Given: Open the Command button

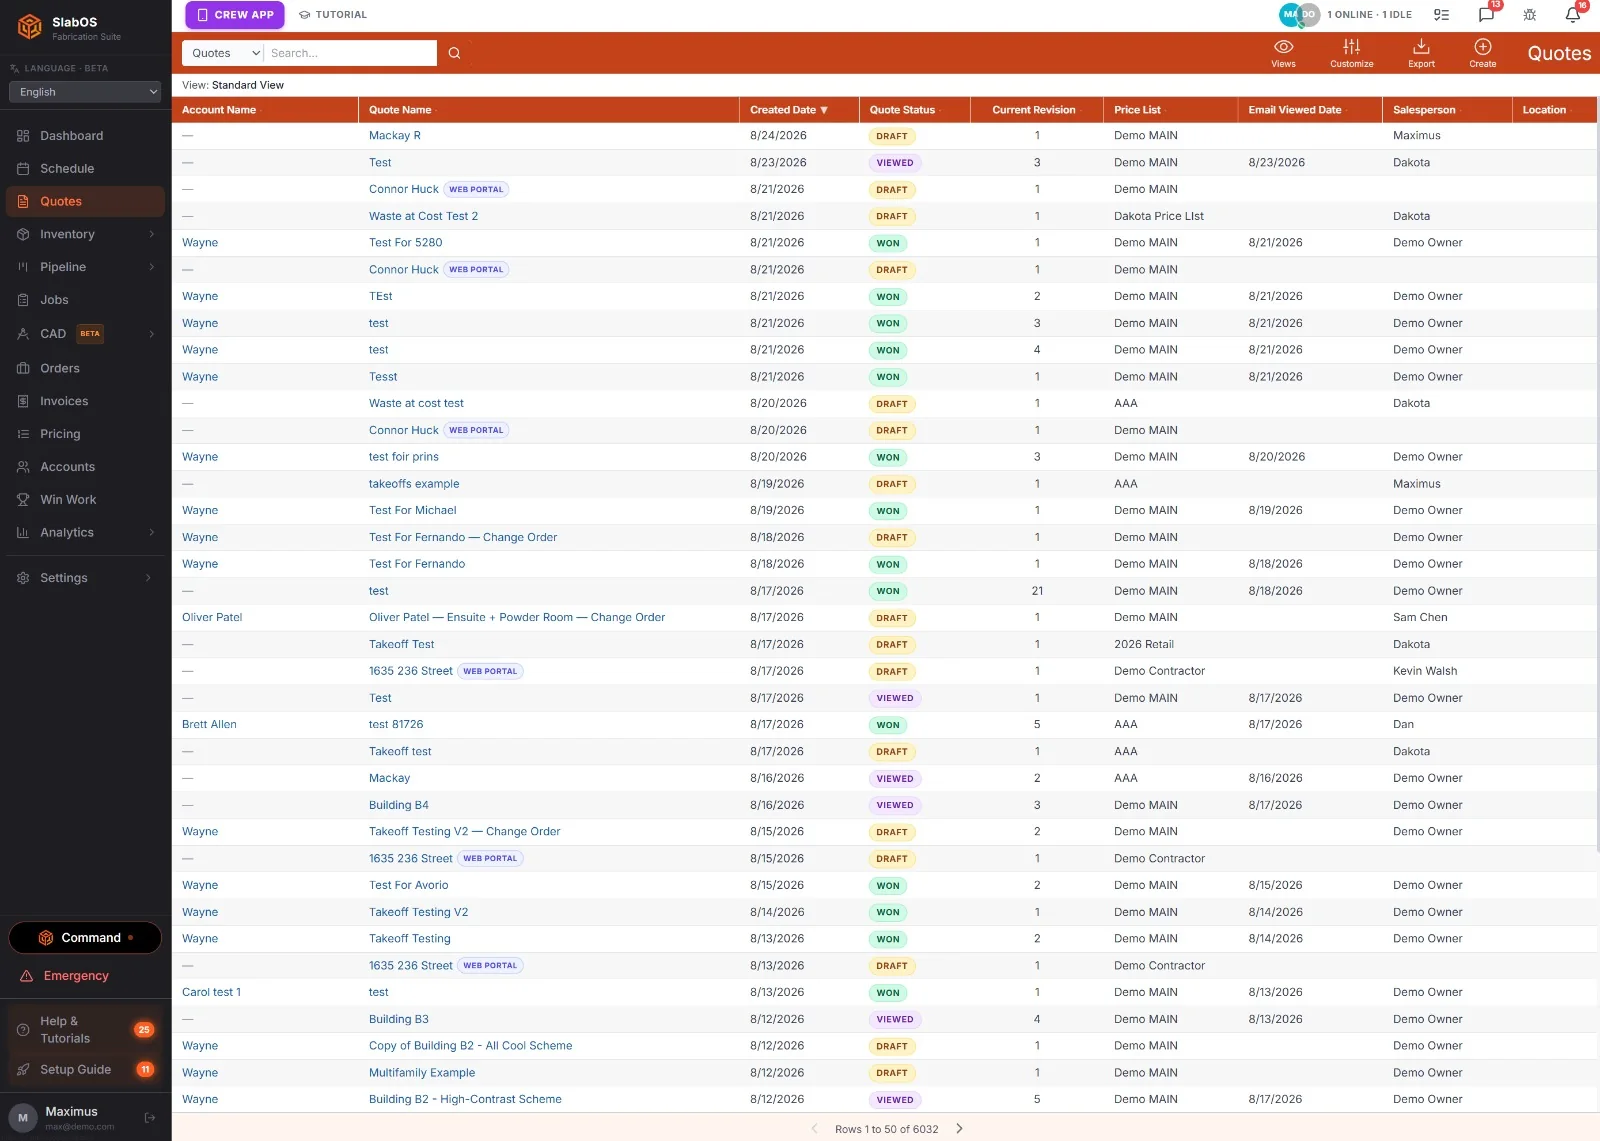Looking at the screenshot, I should [x=85, y=938].
